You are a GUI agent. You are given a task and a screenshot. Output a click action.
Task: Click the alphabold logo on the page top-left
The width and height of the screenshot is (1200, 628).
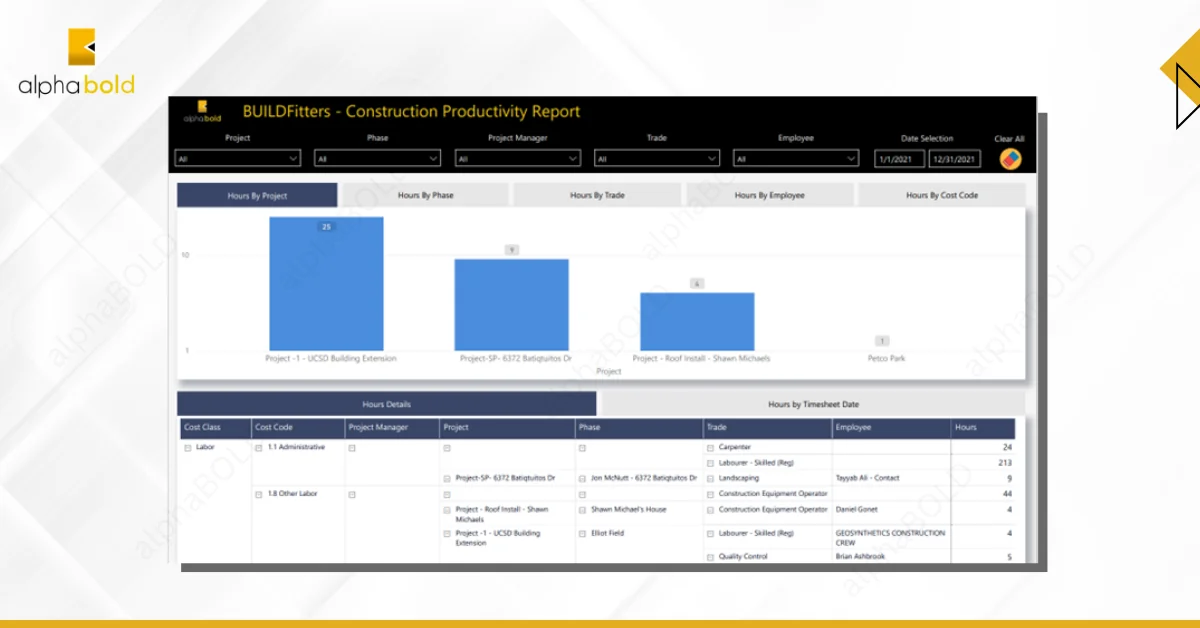pyautogui.click(x=76, y=62)
